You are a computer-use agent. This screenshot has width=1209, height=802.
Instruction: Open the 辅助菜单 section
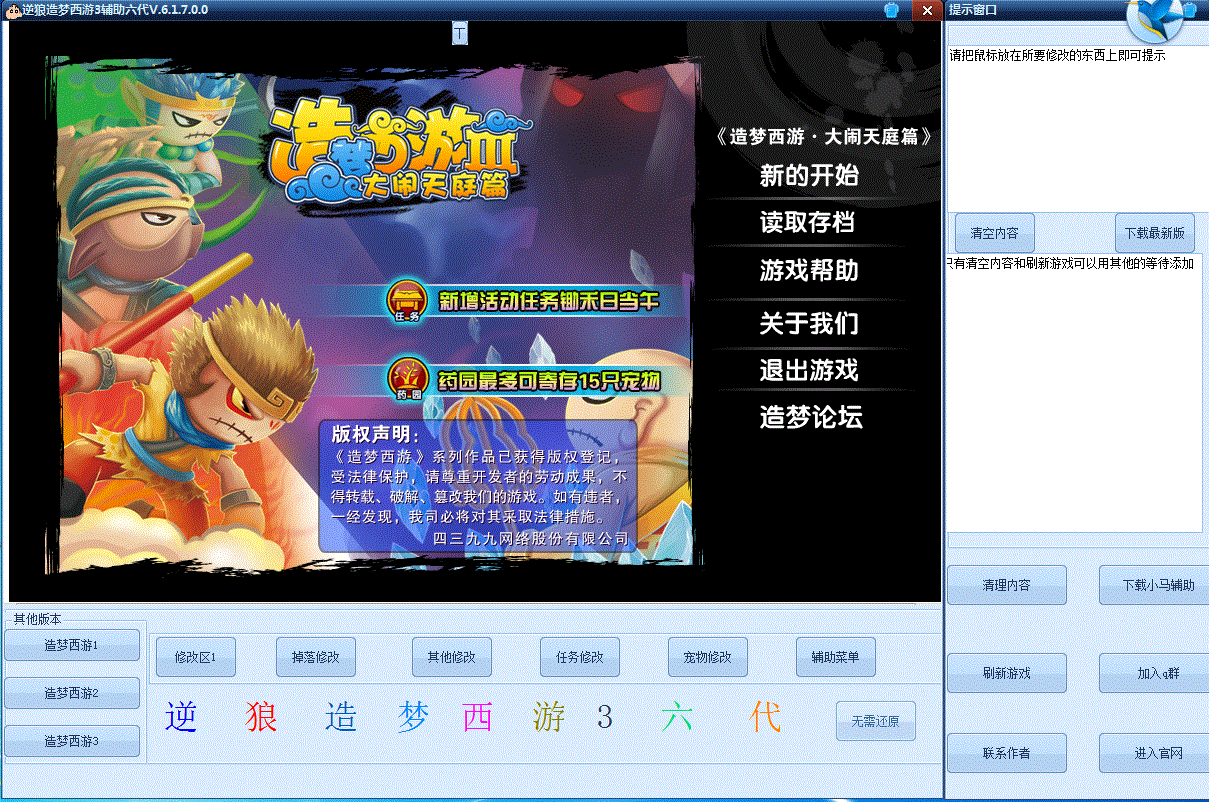(x=836, y=657)
